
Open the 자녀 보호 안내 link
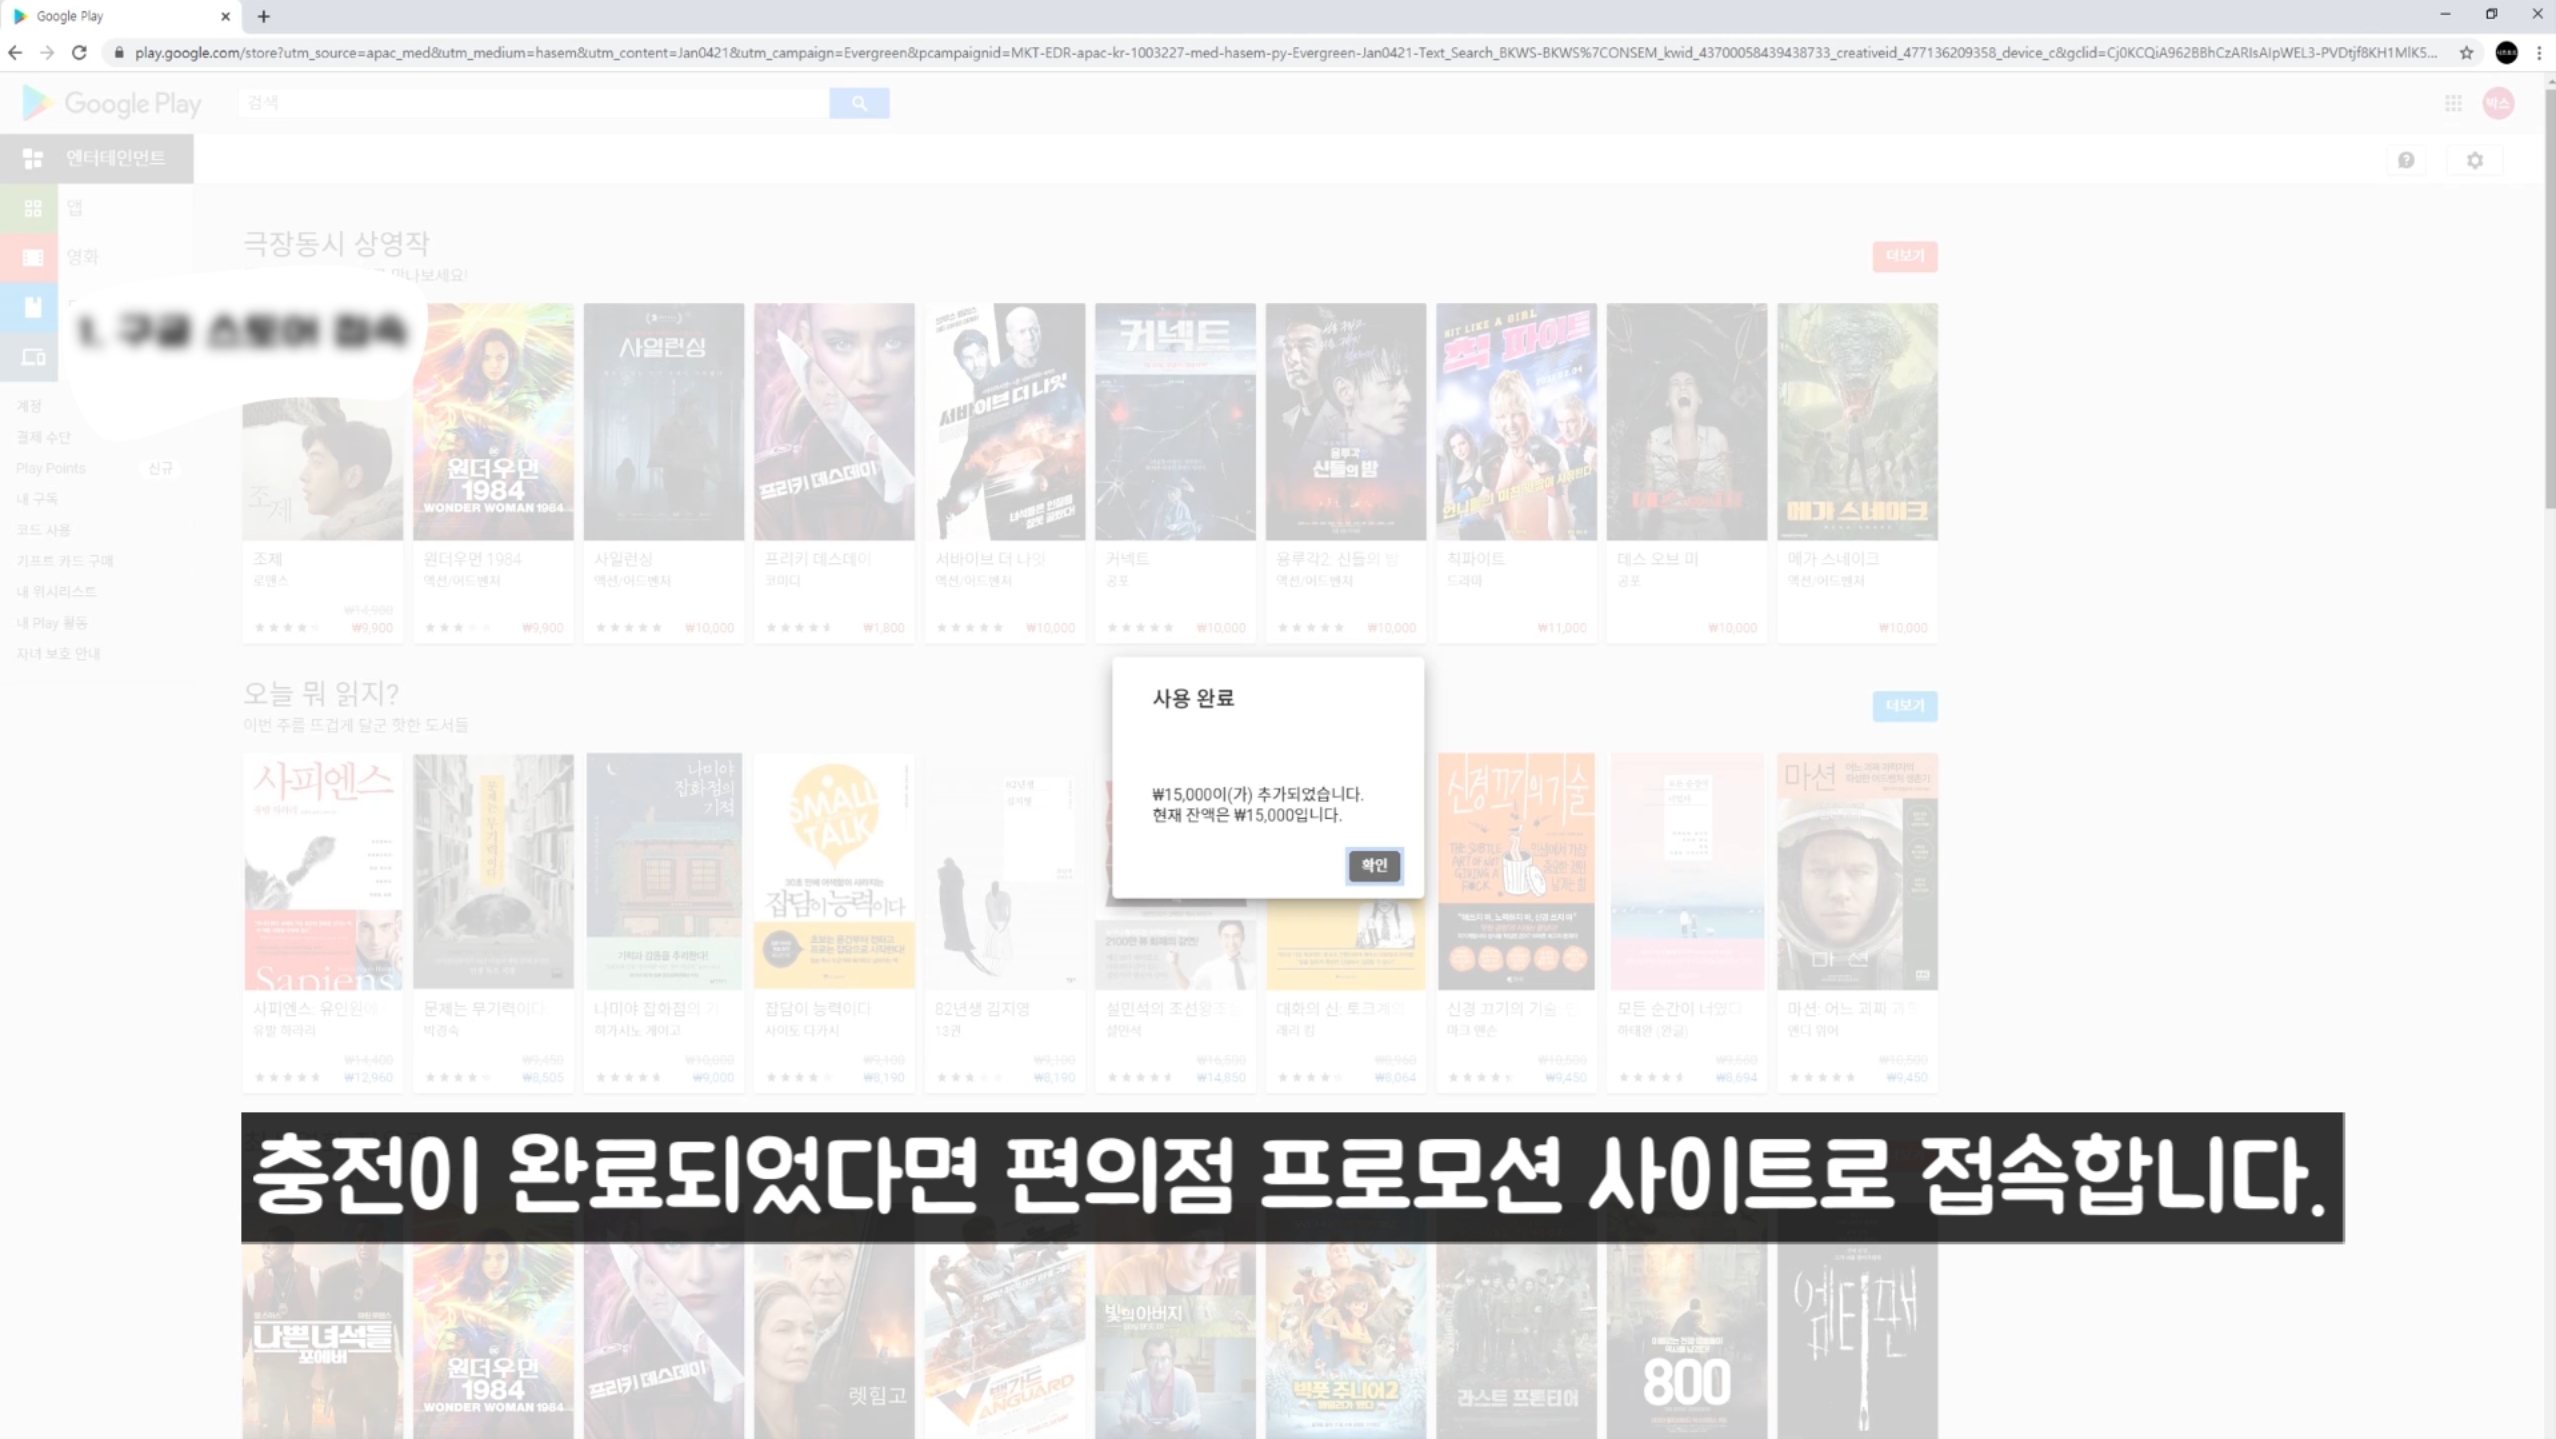coord(58,653)
